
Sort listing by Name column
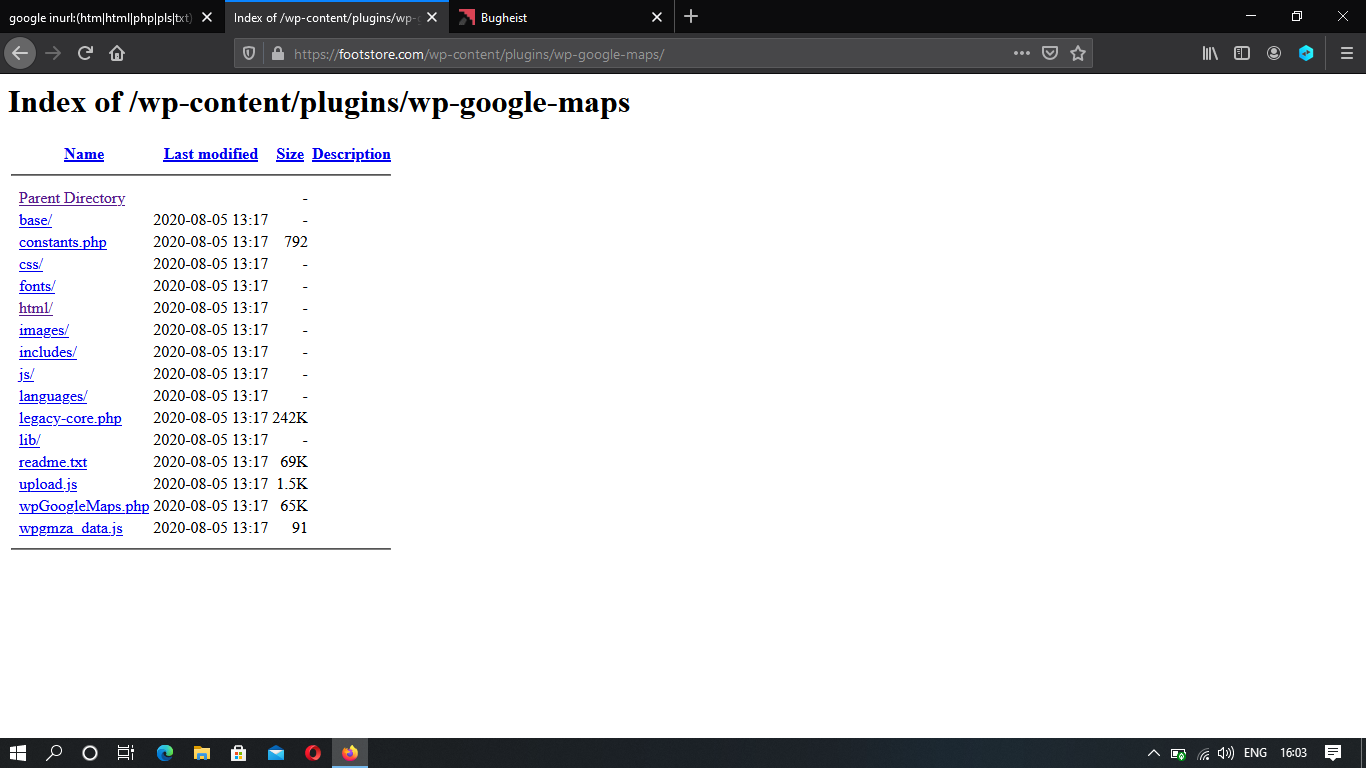point(84,154)
